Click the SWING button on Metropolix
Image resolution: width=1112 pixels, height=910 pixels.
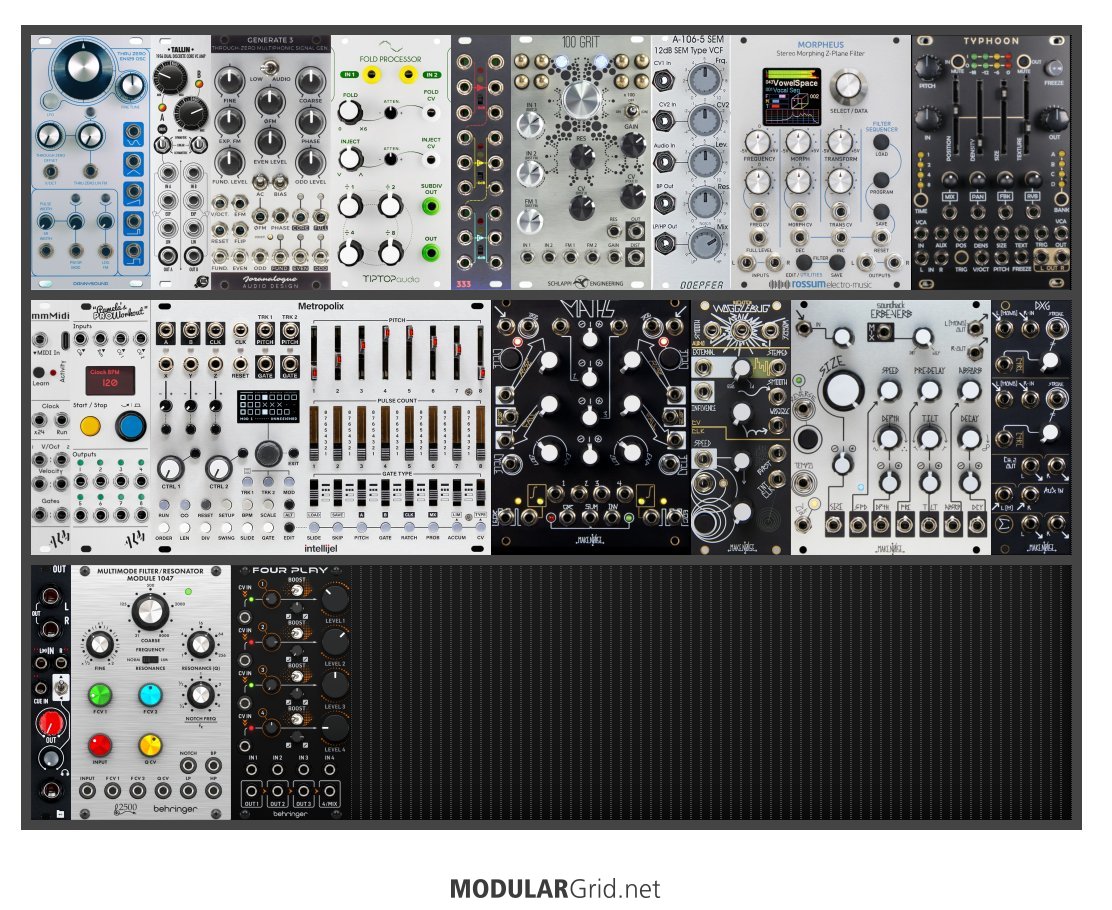[226, 527]
